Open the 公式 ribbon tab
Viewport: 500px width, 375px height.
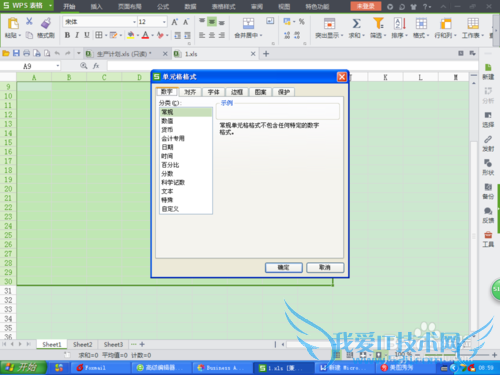[163, 6]
